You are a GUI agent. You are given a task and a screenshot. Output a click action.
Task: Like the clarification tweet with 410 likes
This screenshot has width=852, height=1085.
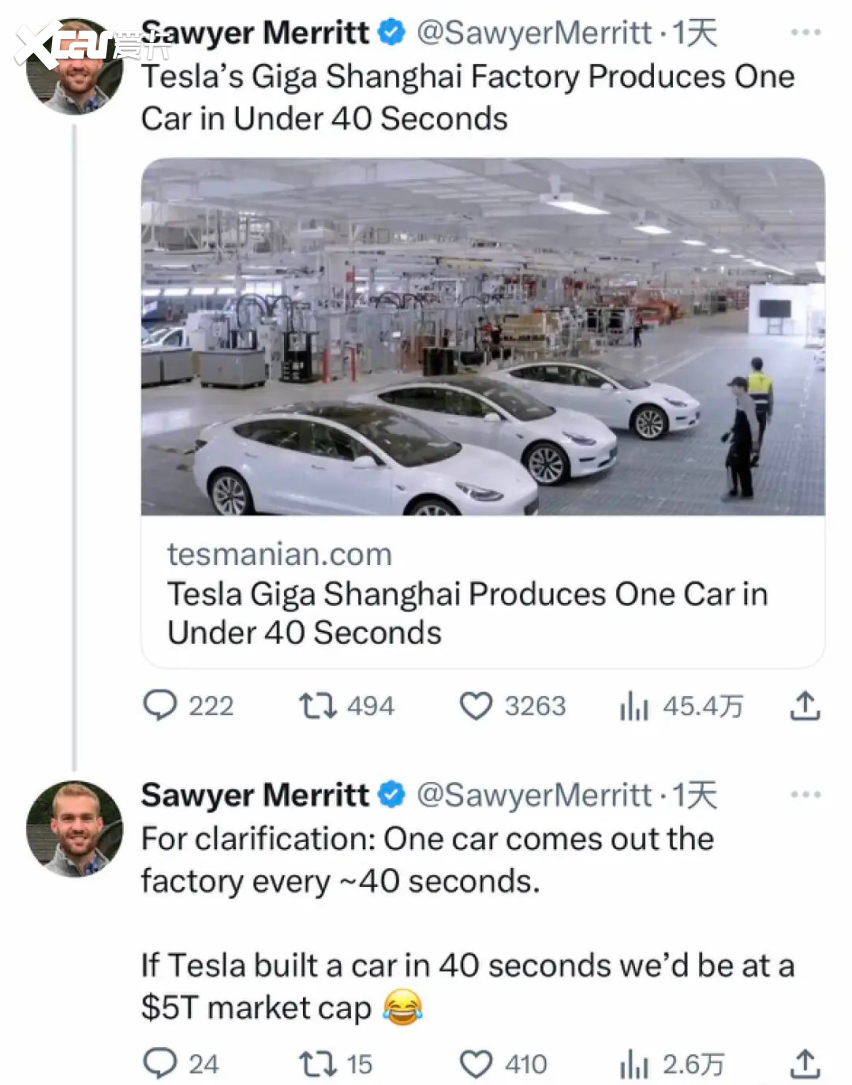(476, 1063)
